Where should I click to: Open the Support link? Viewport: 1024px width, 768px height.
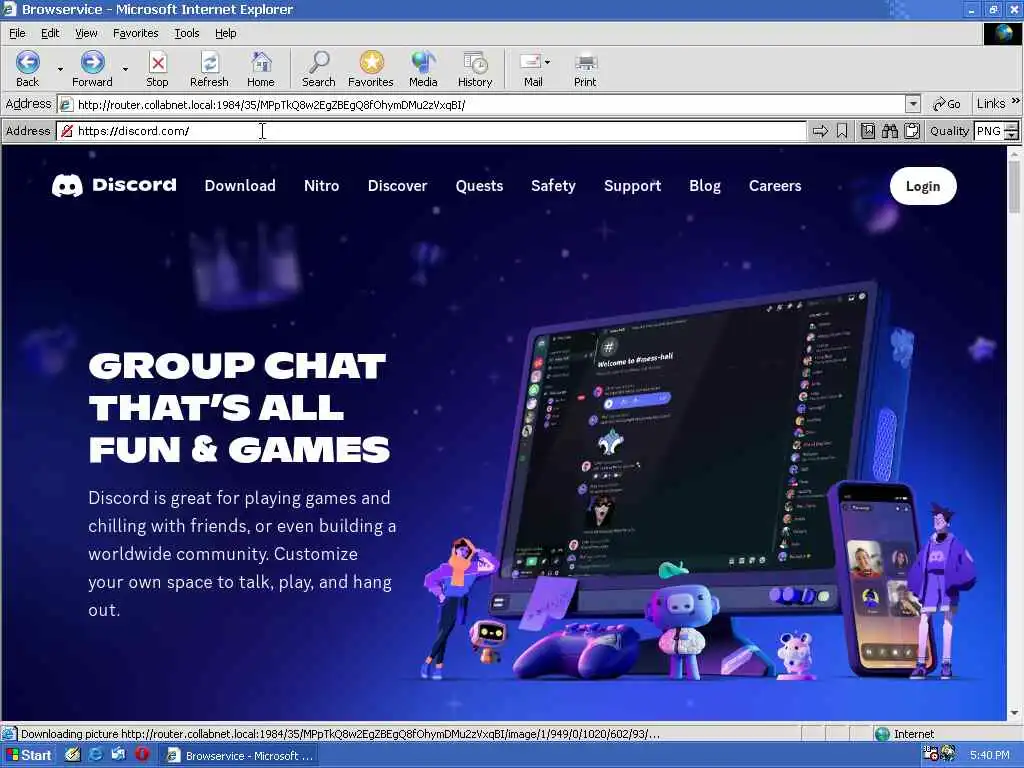coord(632,186)
